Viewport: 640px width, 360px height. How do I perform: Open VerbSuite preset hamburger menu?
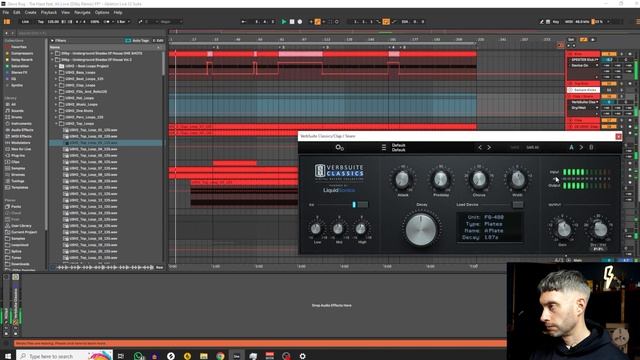coord(384,147)
